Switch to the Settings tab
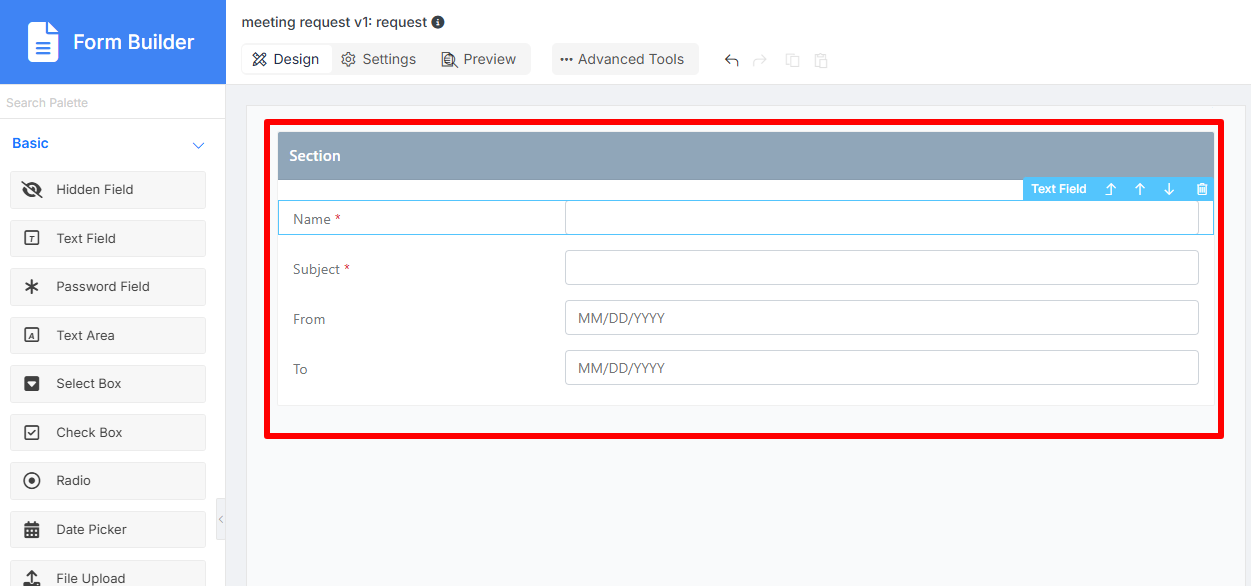The height and width of the screenshot is (586, 1251). [378, 59]
